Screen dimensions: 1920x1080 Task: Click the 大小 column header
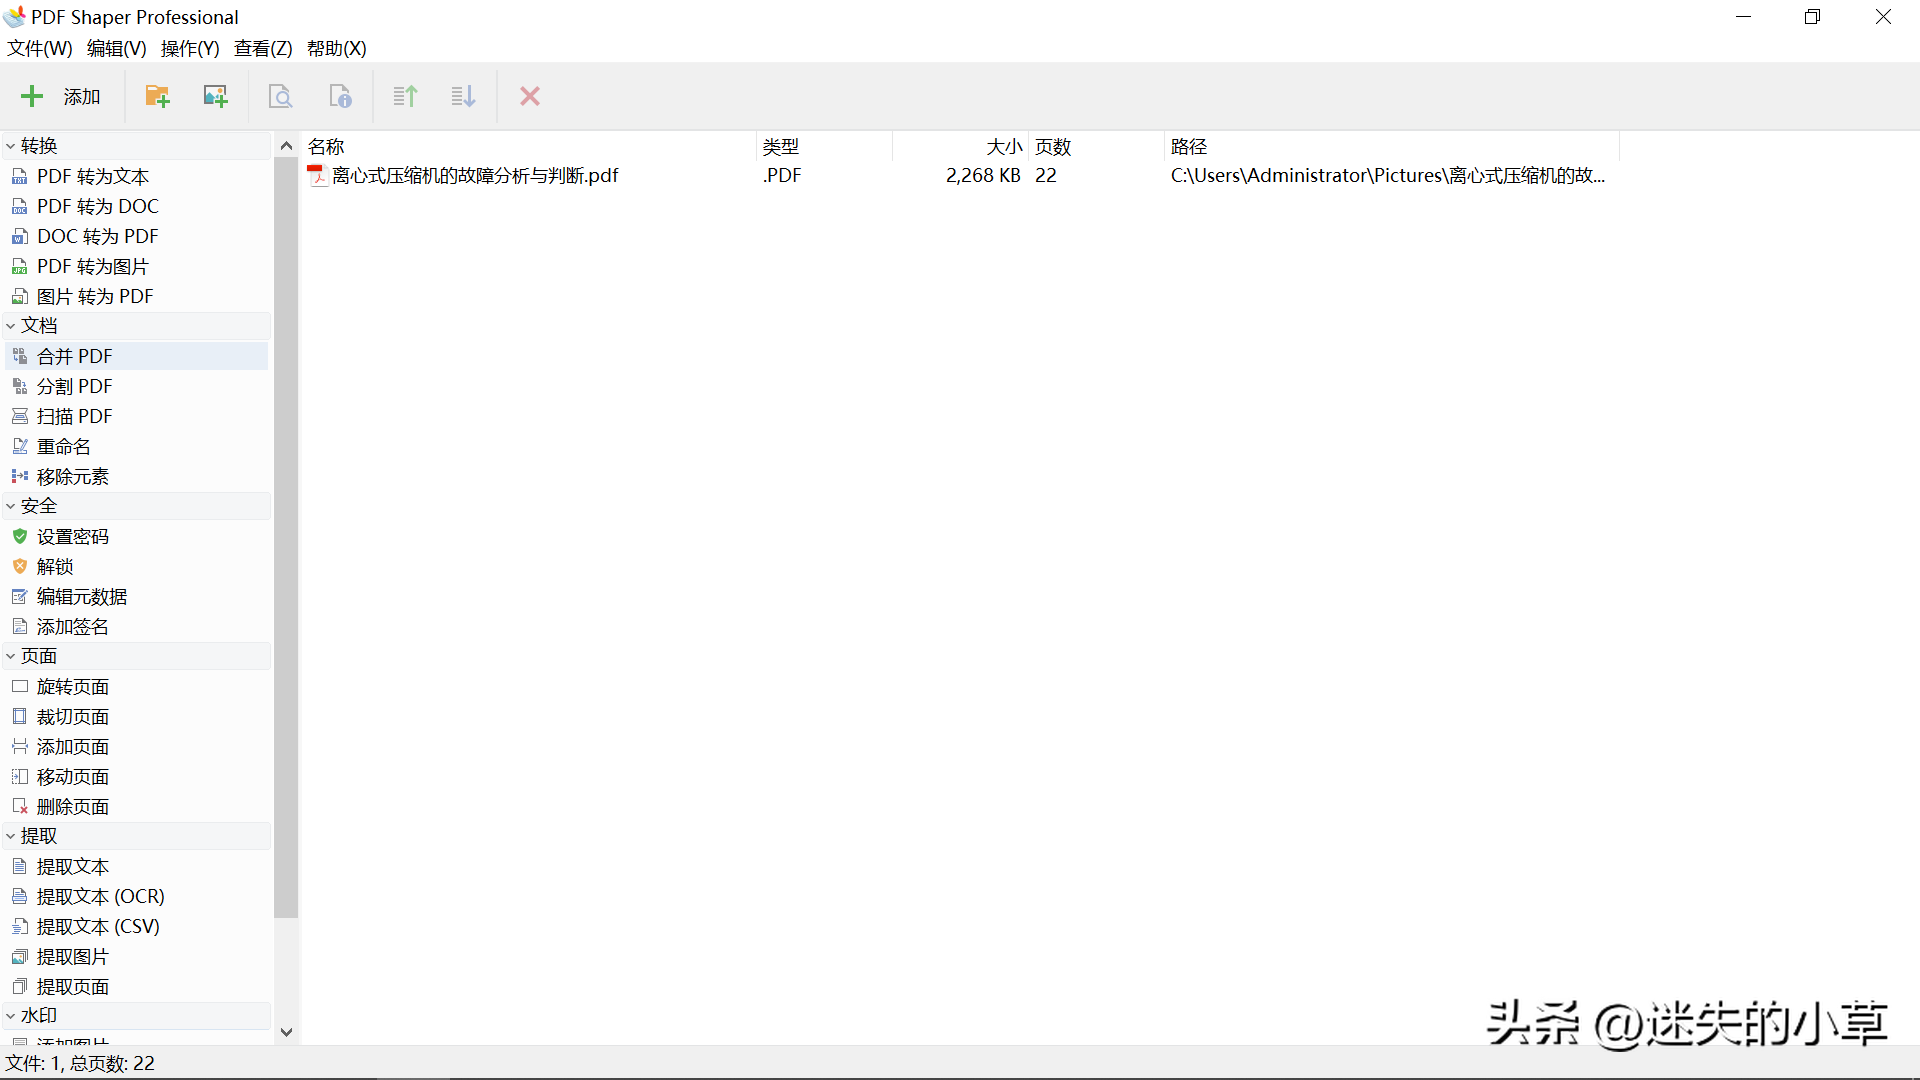click(960, 146)
